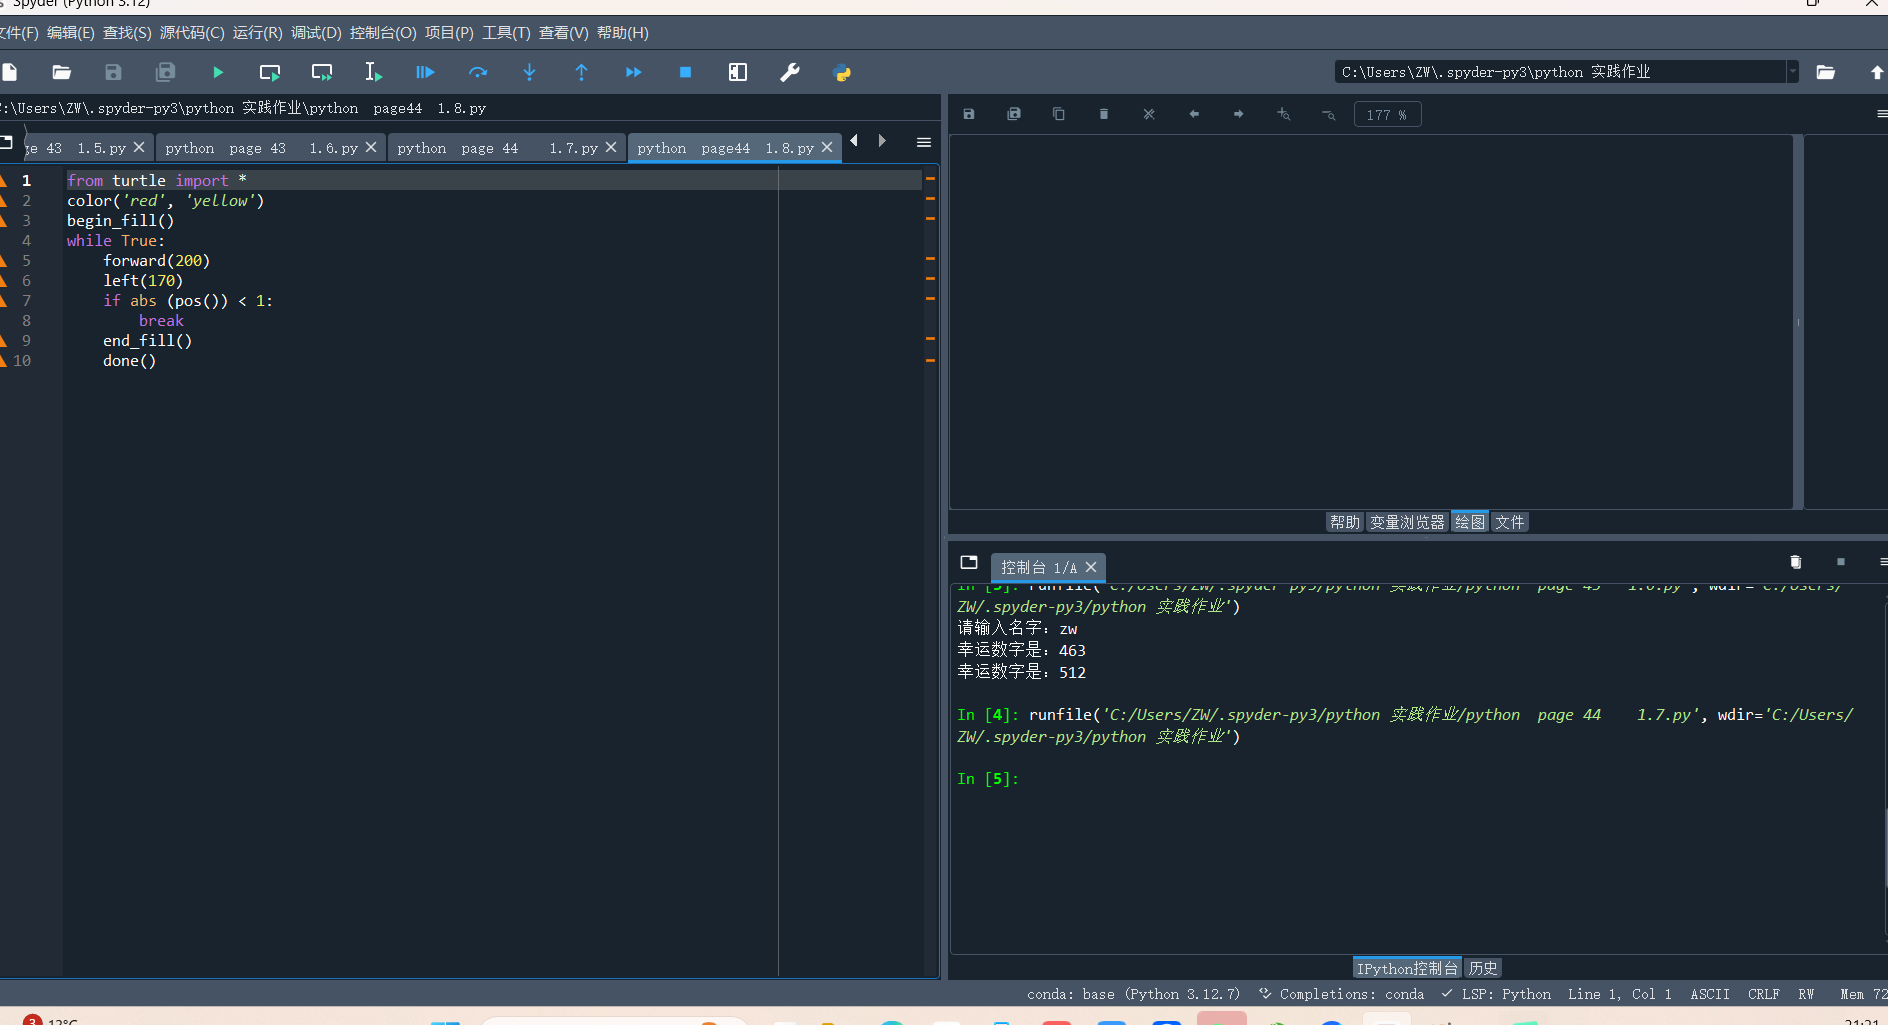Click line 8 'break' in the editor

[161, 321]
